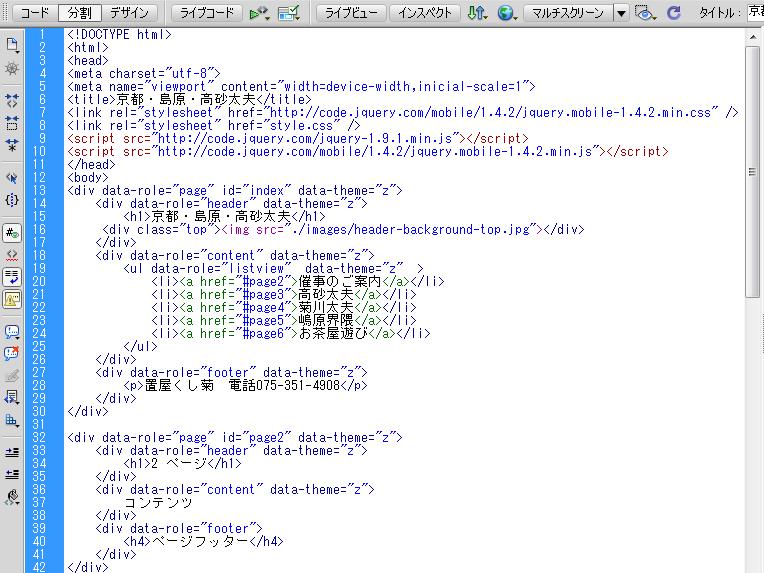The height and width of the screenshot is (573, 764).
Task: Click the greyed-out Wrap Tag pencil icon
Action: (x=12, y=376)
